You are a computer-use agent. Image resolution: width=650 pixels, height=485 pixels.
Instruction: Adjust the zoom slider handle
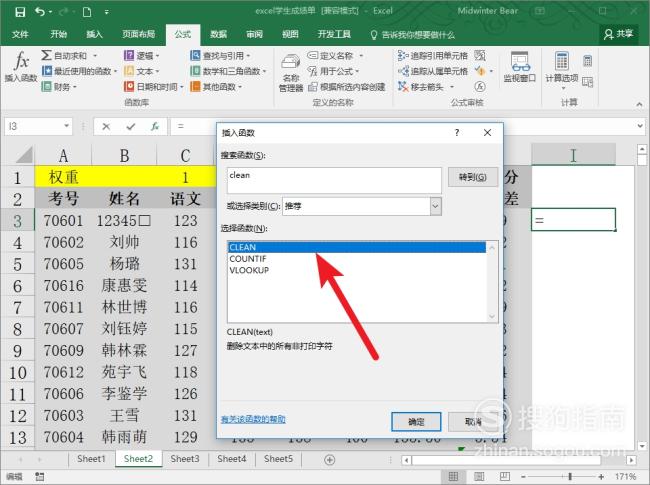click(x=570, y=477)
